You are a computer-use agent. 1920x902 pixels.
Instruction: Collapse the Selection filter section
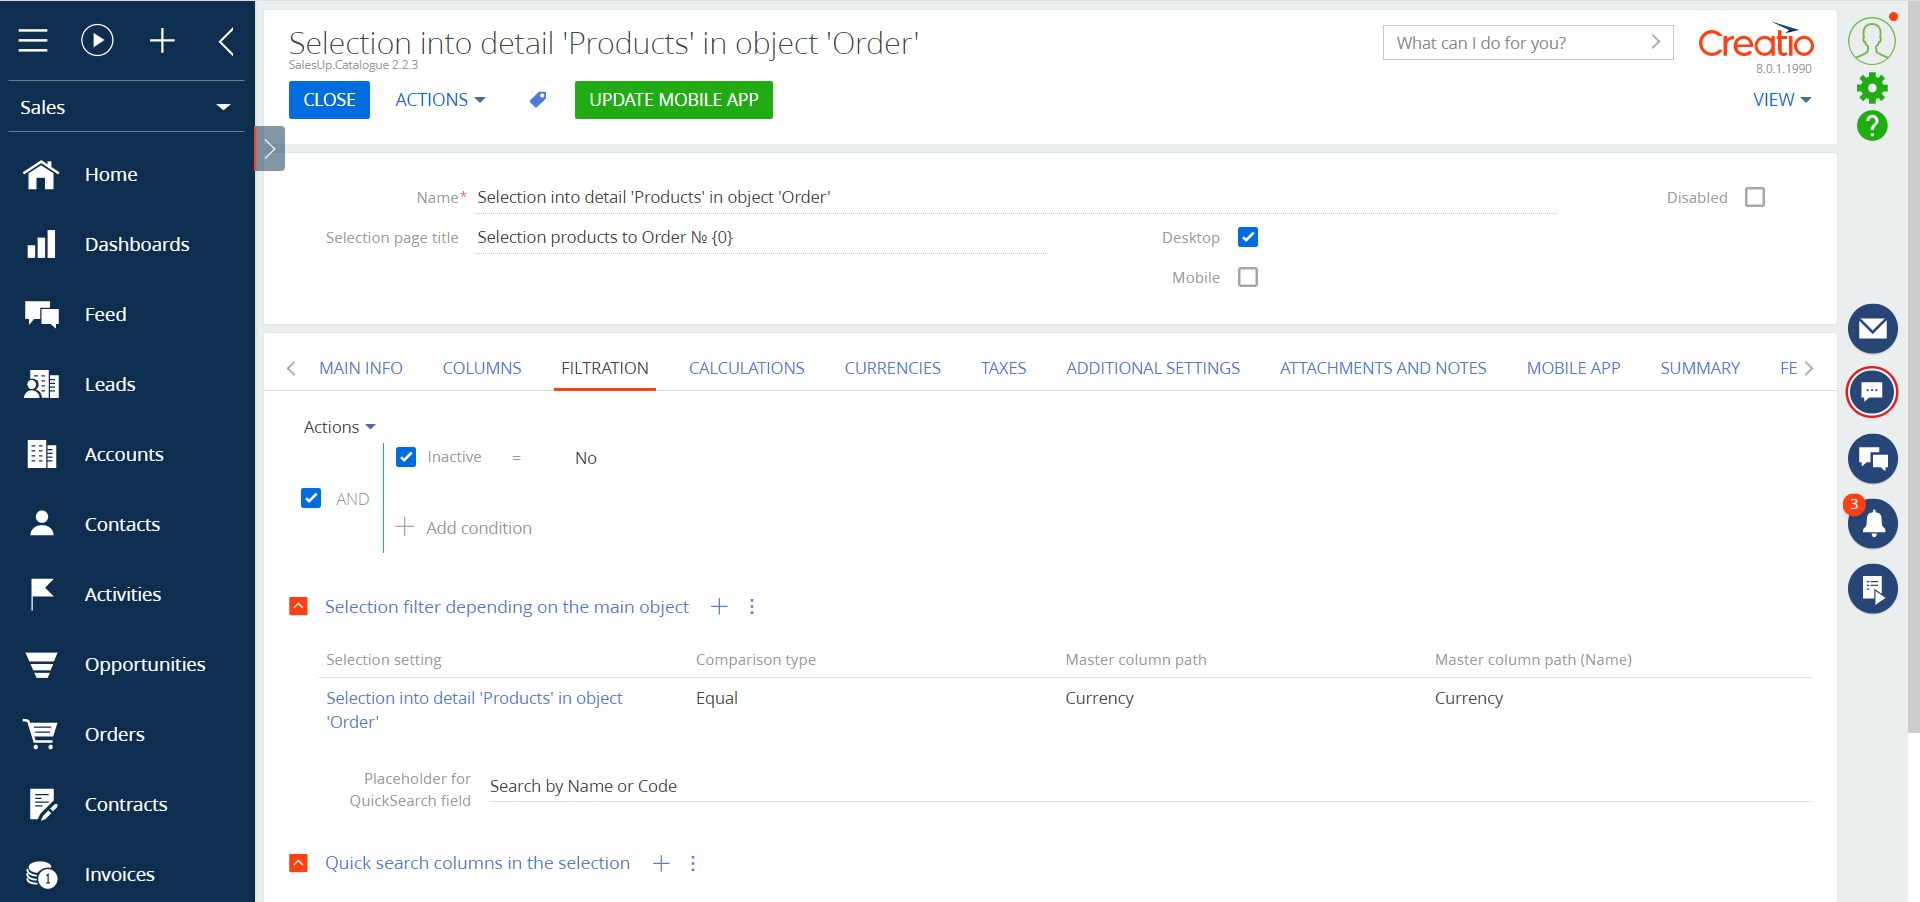298,606
